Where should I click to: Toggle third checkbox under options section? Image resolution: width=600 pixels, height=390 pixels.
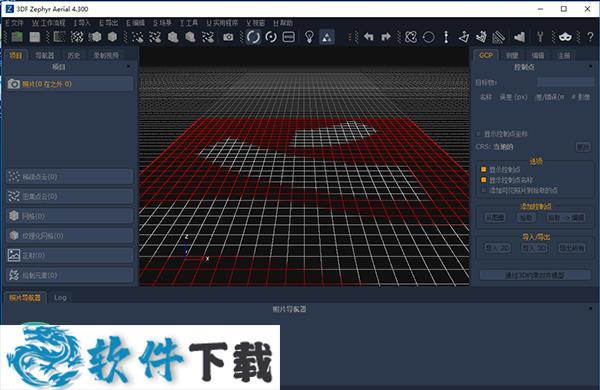pos(484,190)
